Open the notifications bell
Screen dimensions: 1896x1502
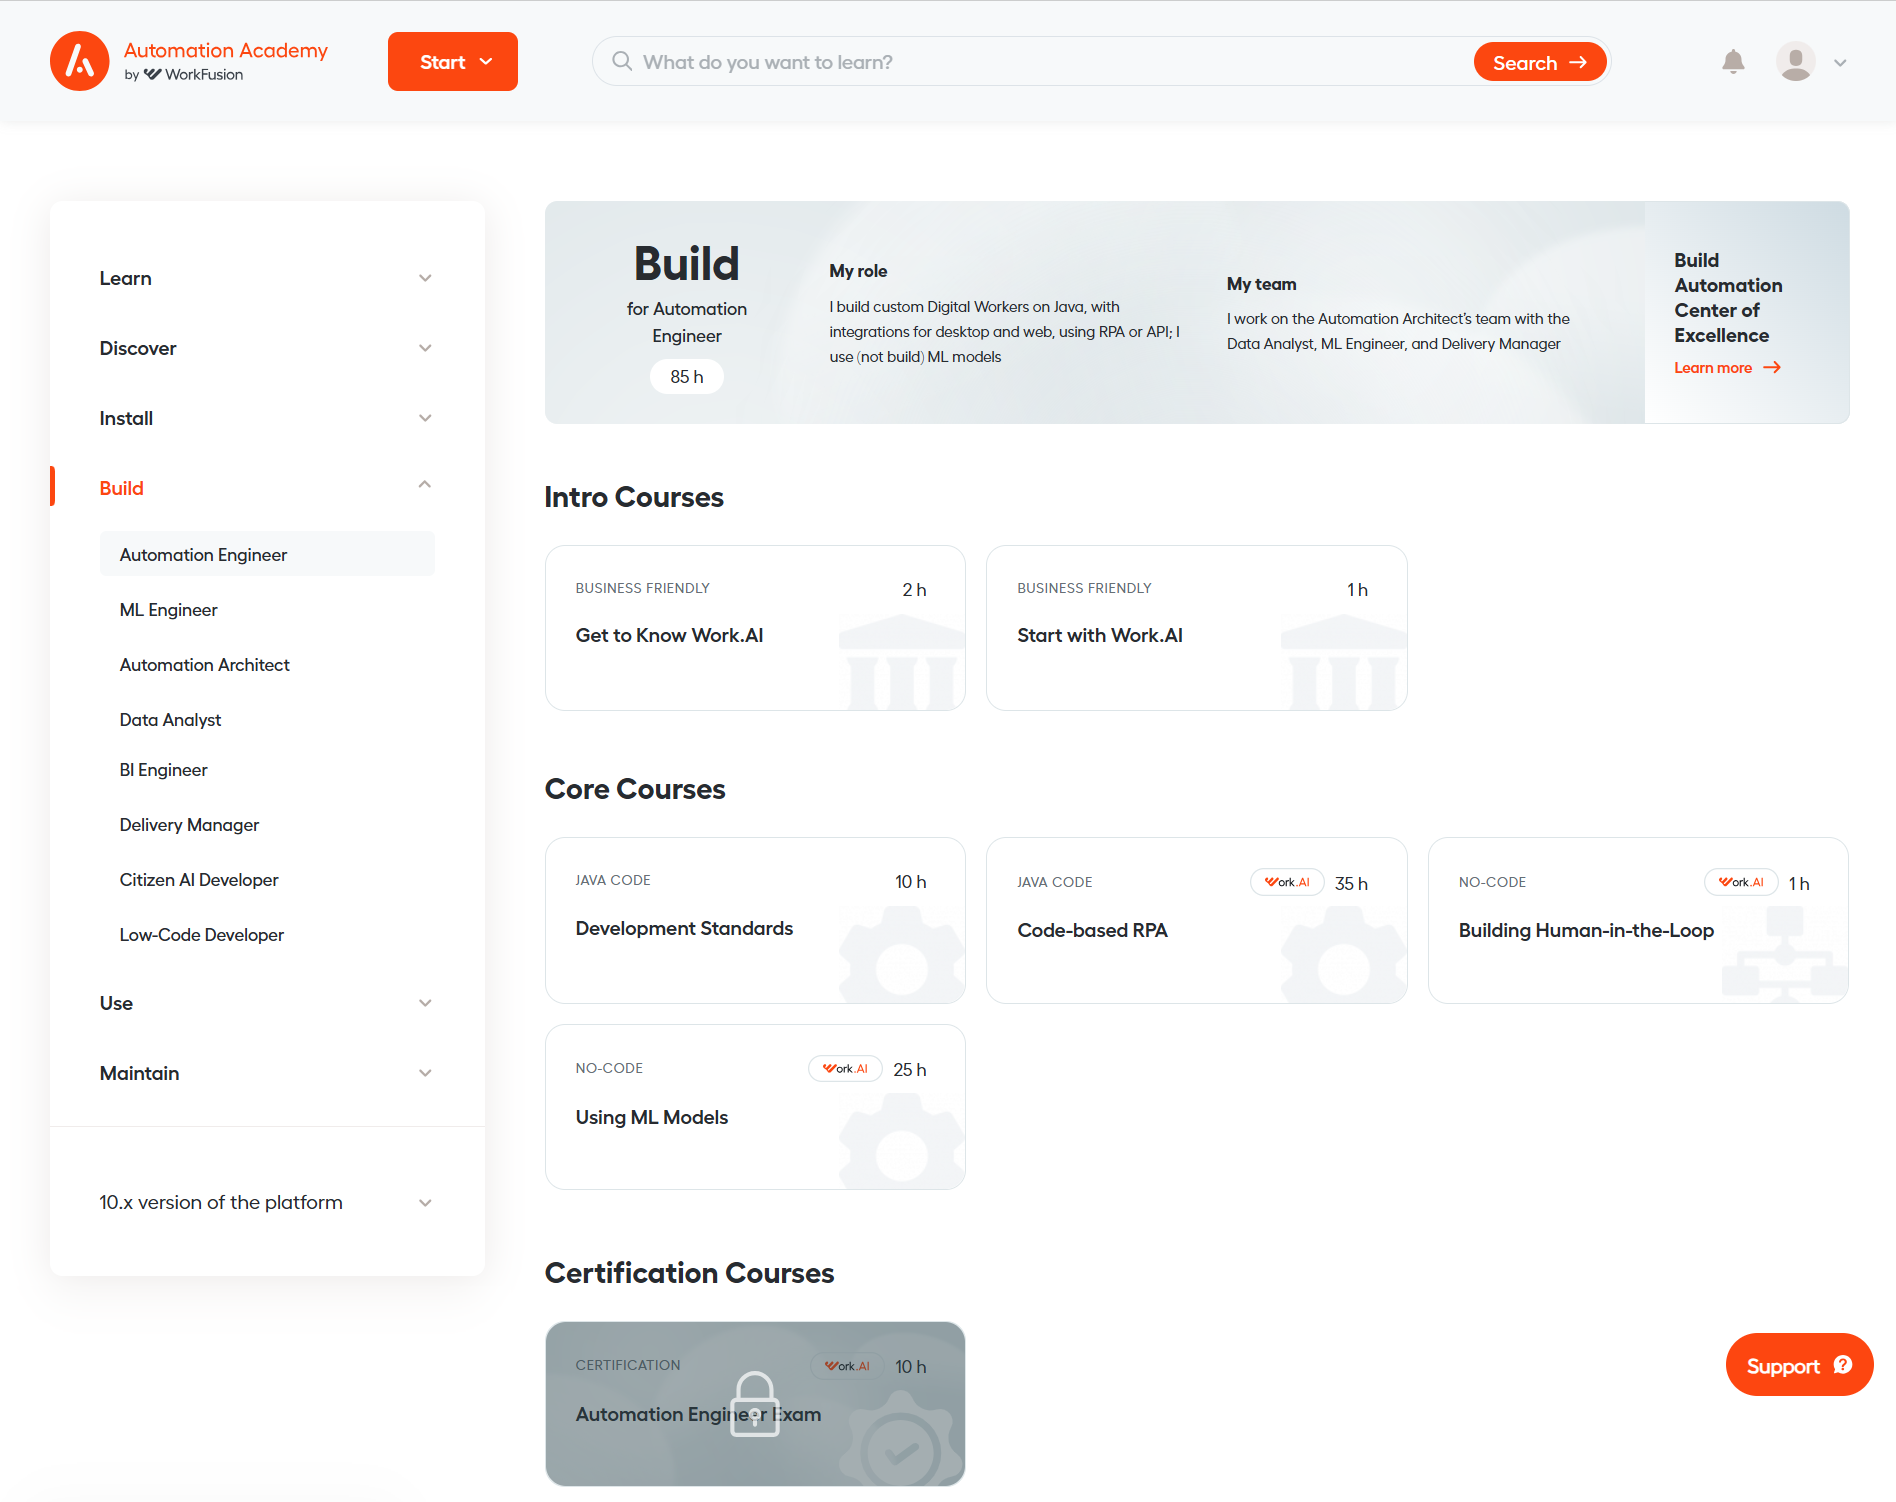(x=1733, y=62)
